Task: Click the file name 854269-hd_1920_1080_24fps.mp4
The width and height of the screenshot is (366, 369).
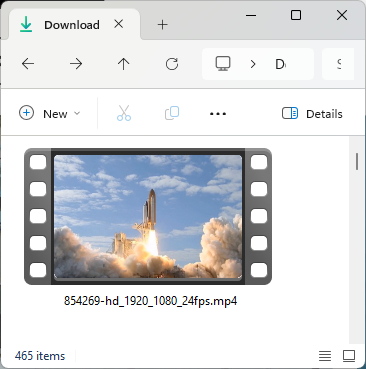Action: coord(150,301)
